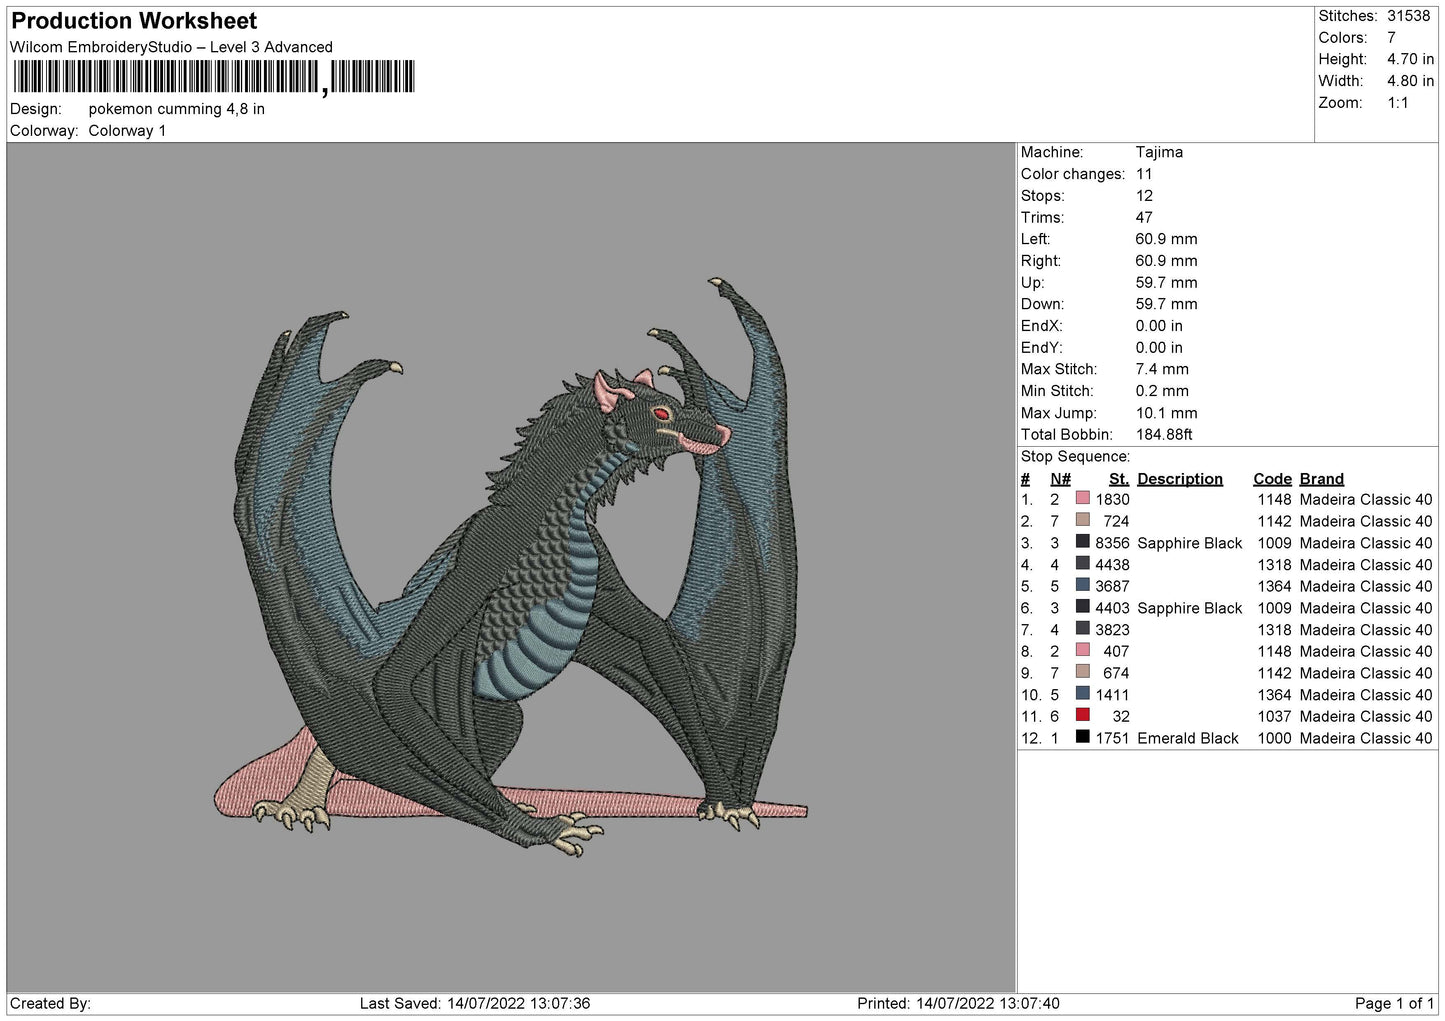1445x1021 pixels.
Task: Click the pink swatch in stop 1
Action: 1082,499
